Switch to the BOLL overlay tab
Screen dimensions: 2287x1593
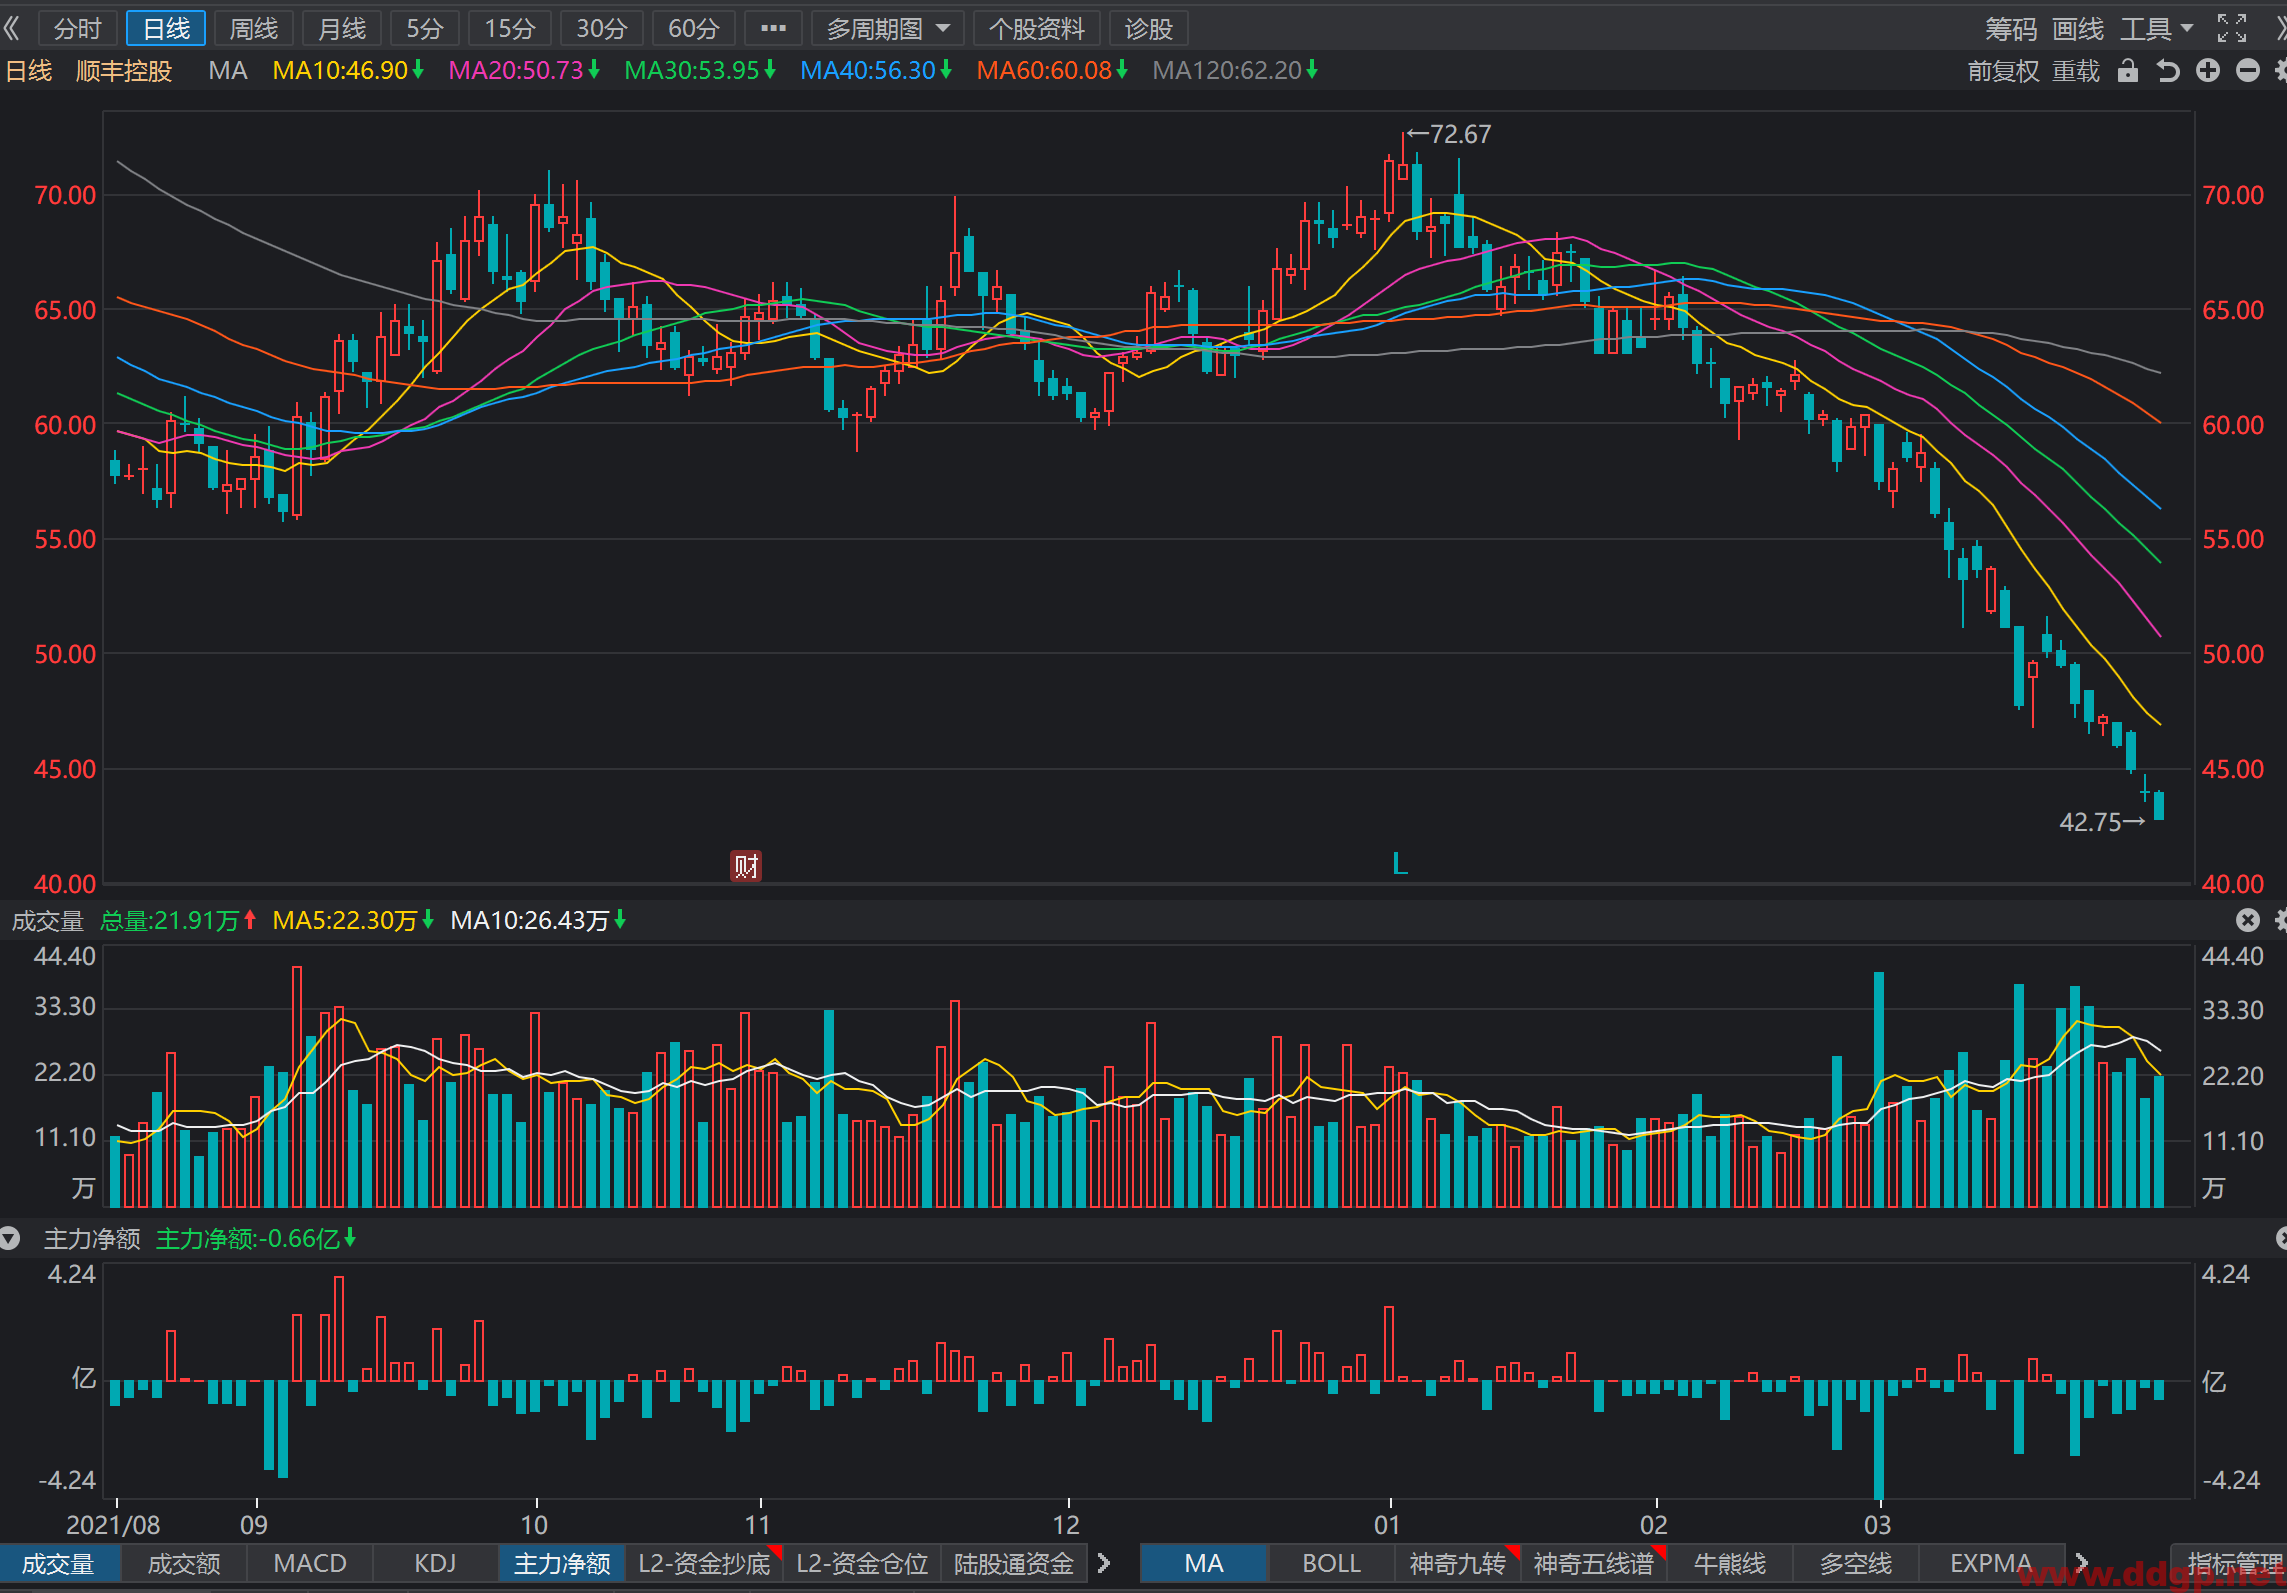click(x=1331, y=1563)
